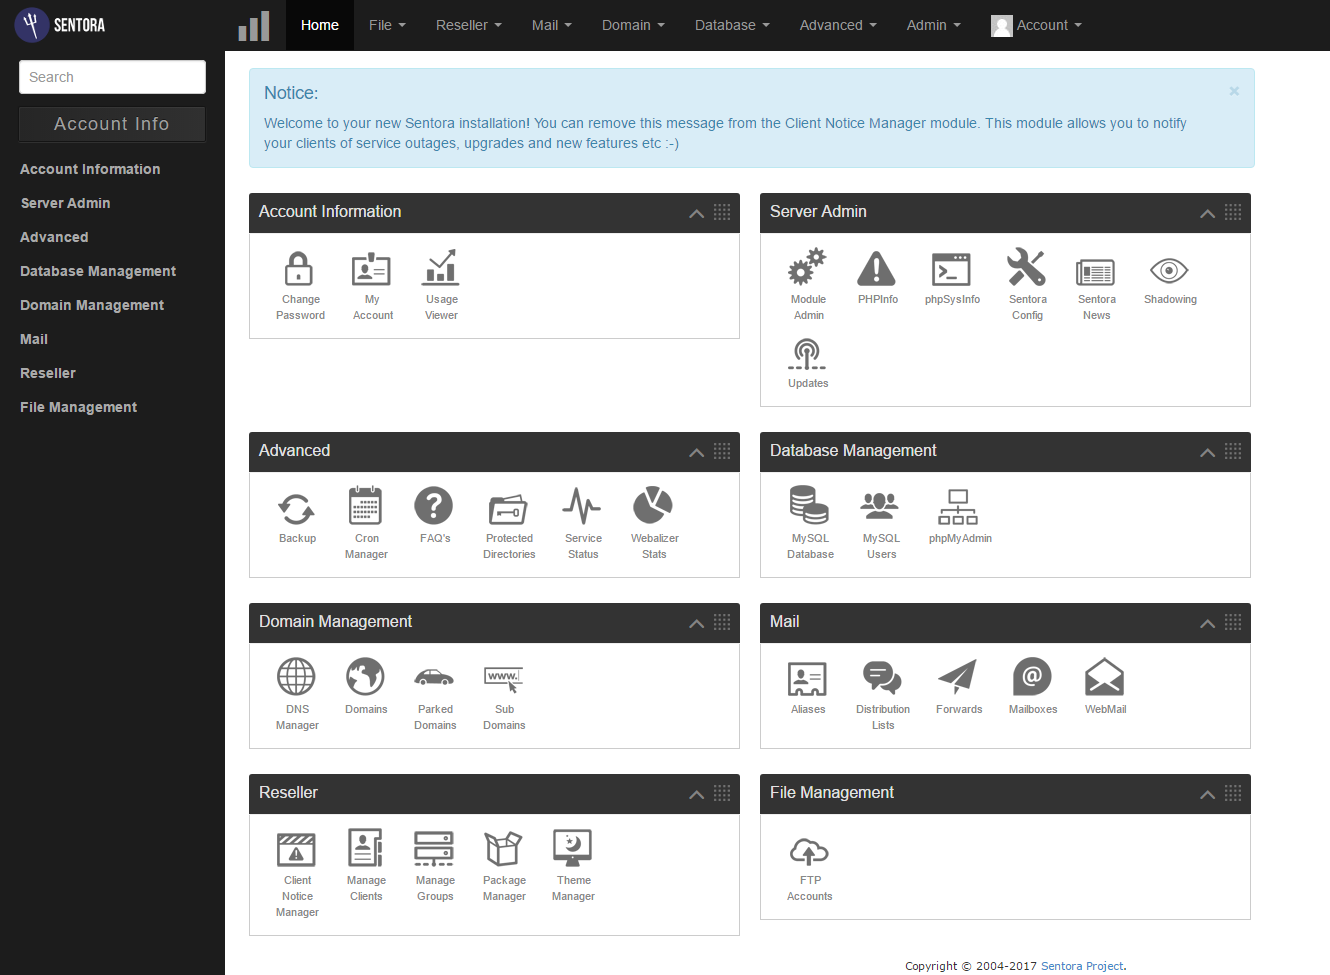Open the My Account module icon
Screen dimensions: 1330x975
[371, 270]
